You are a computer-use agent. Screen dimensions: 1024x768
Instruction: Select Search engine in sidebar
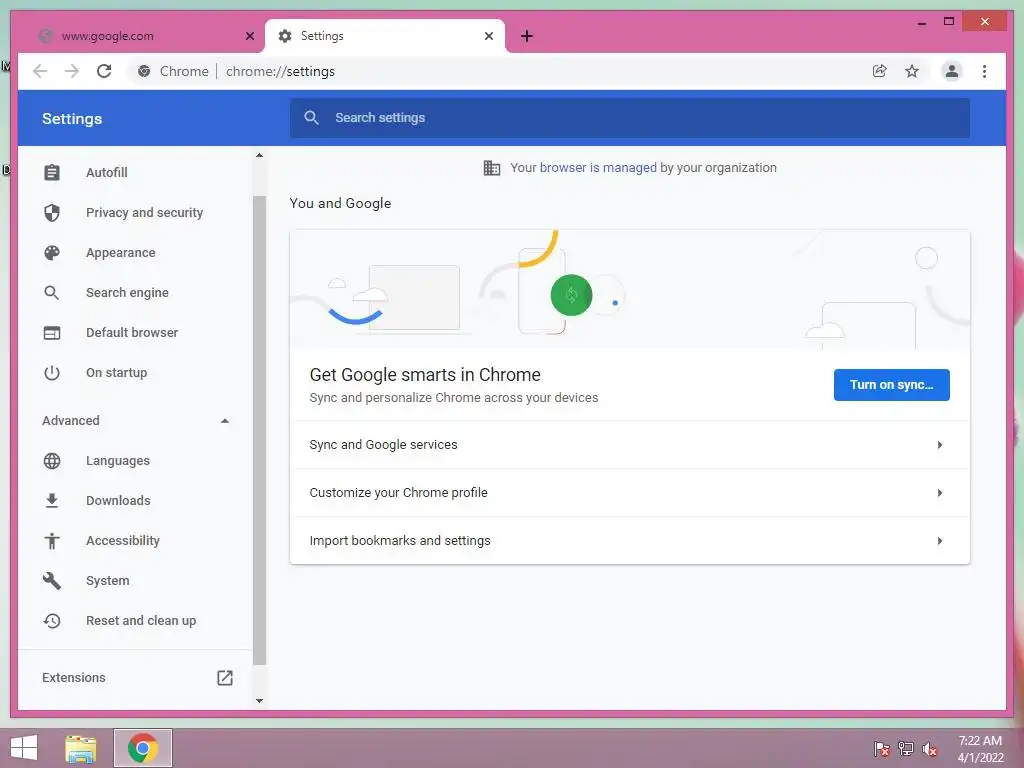pyautogui.click(x=127, y=293)
